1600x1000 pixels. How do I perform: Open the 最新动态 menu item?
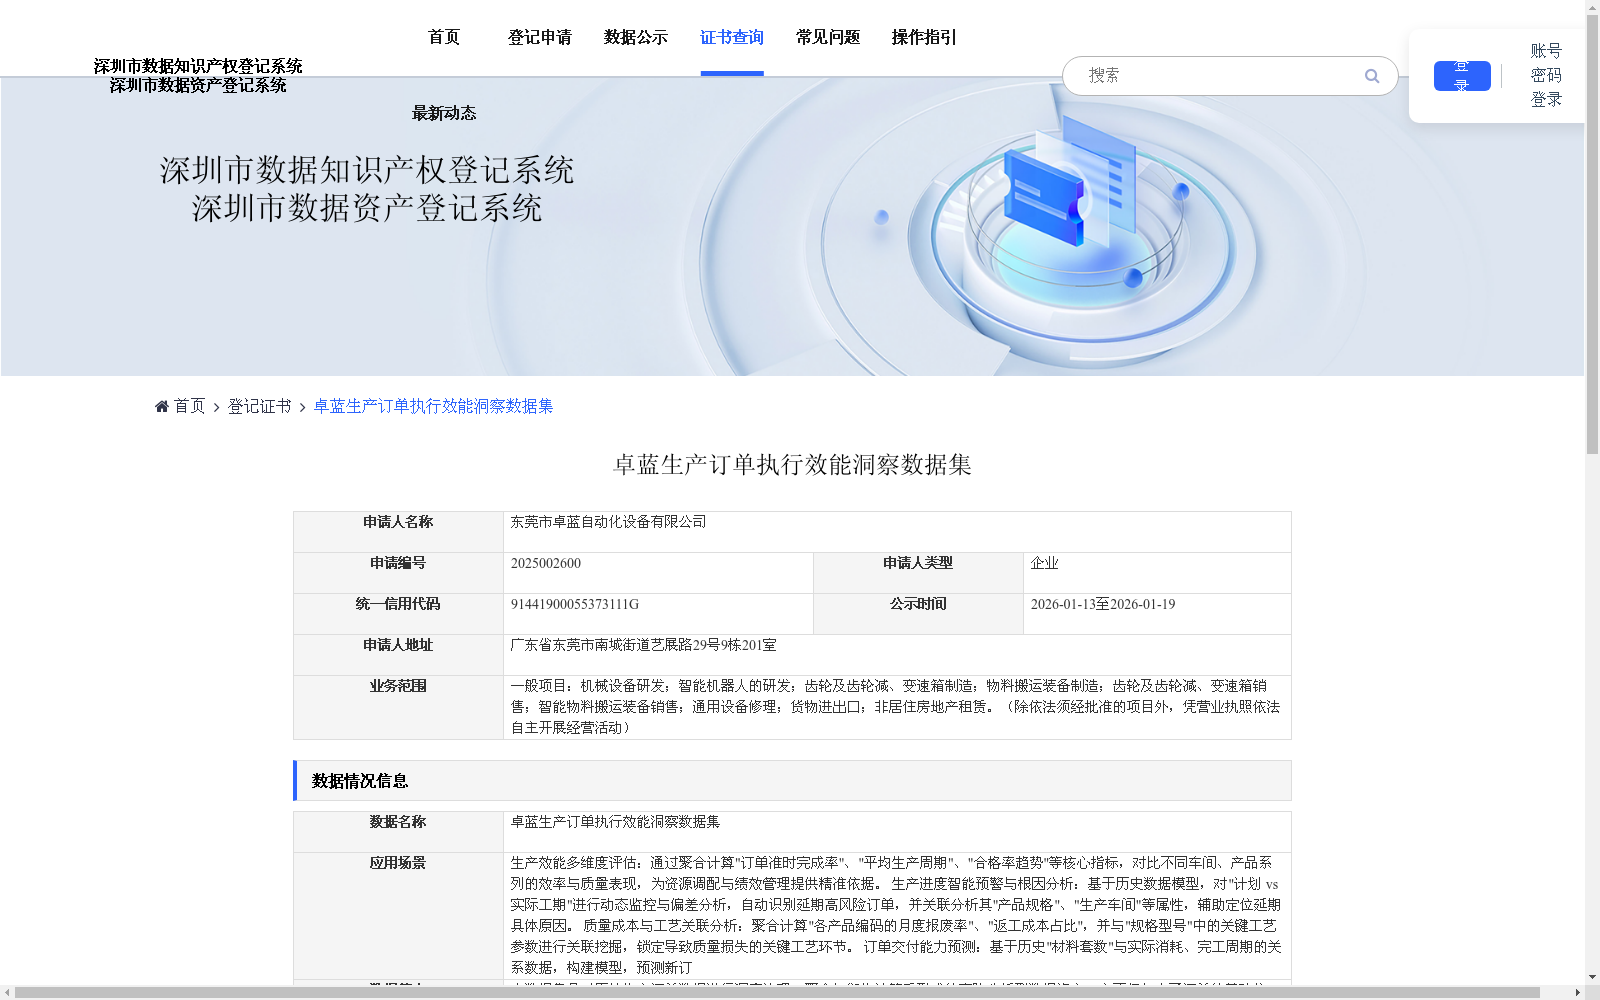[x=444, y=113]
